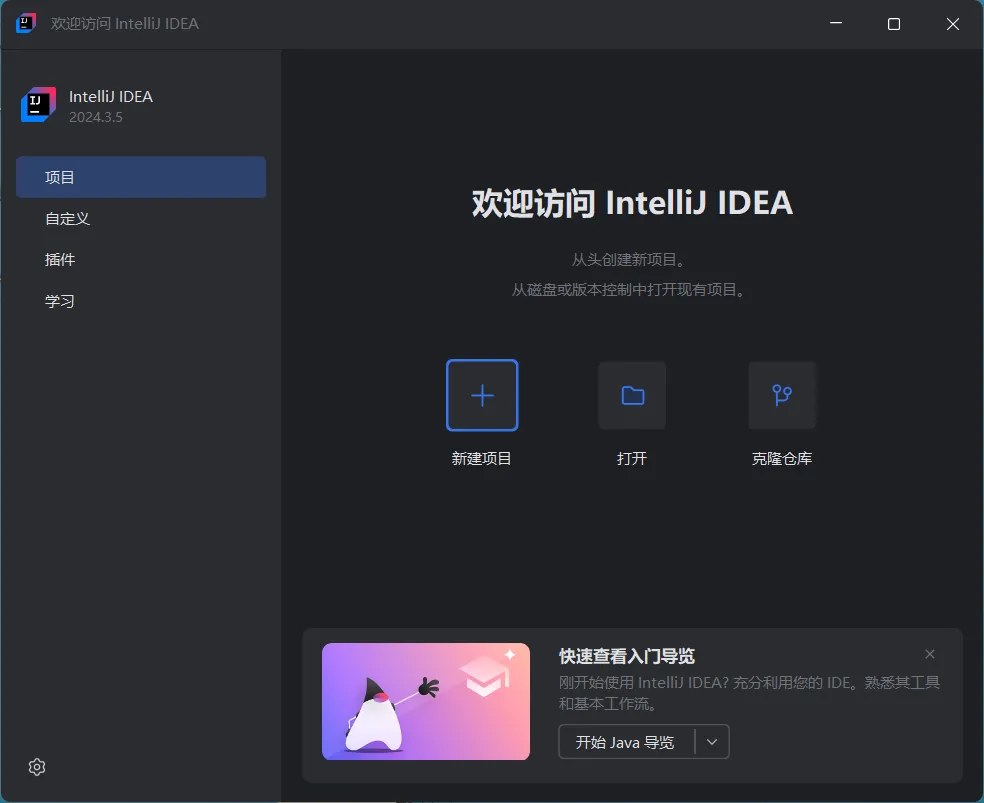Click the New Project plus icon

point(482,395)
